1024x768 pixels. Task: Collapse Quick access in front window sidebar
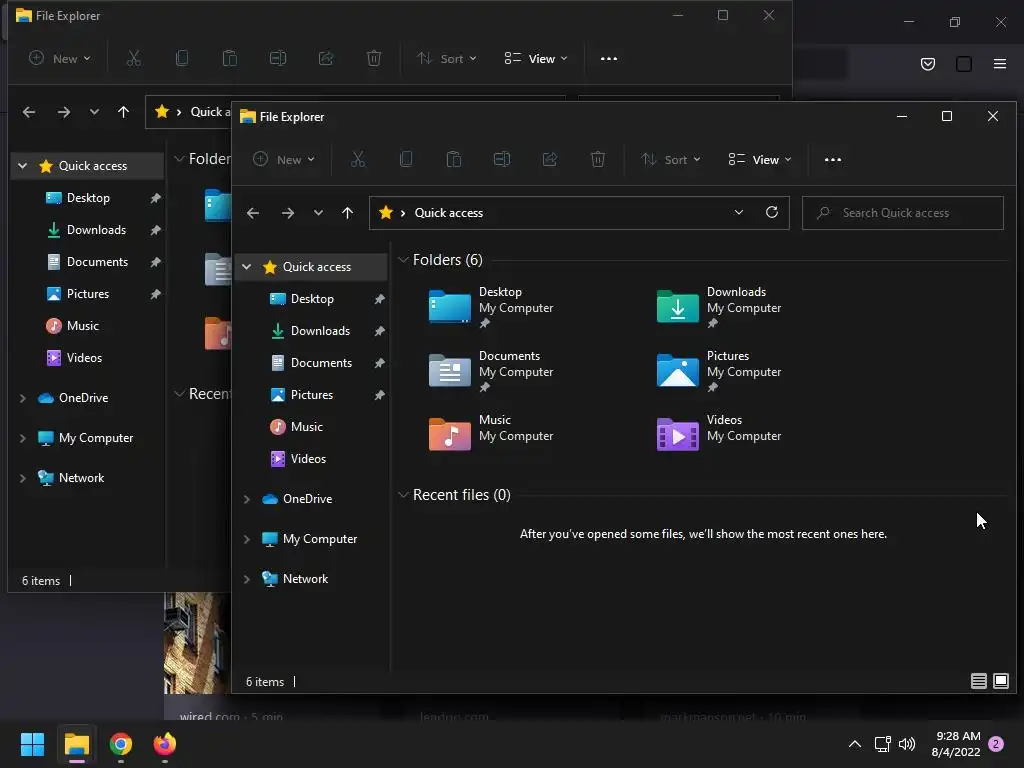tap(247, 266)
